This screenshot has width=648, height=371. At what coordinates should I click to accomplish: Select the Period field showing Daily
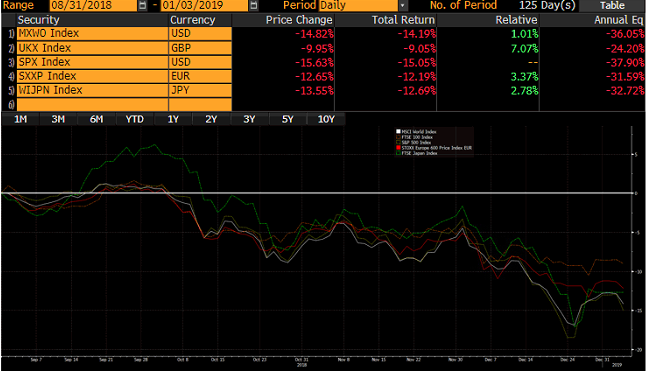click(x=358, y=5)
